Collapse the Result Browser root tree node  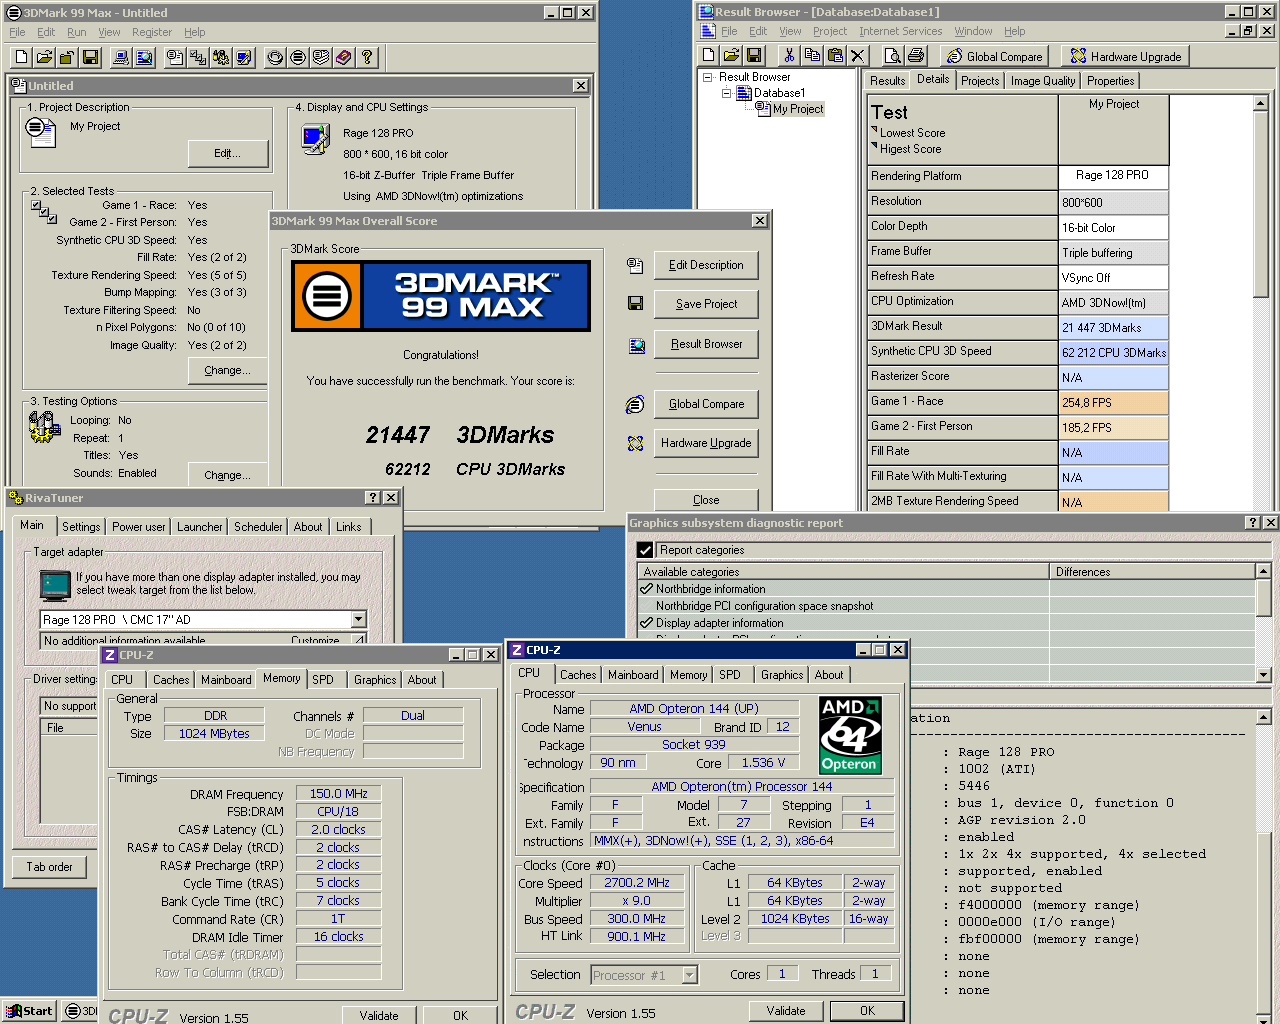708,77
